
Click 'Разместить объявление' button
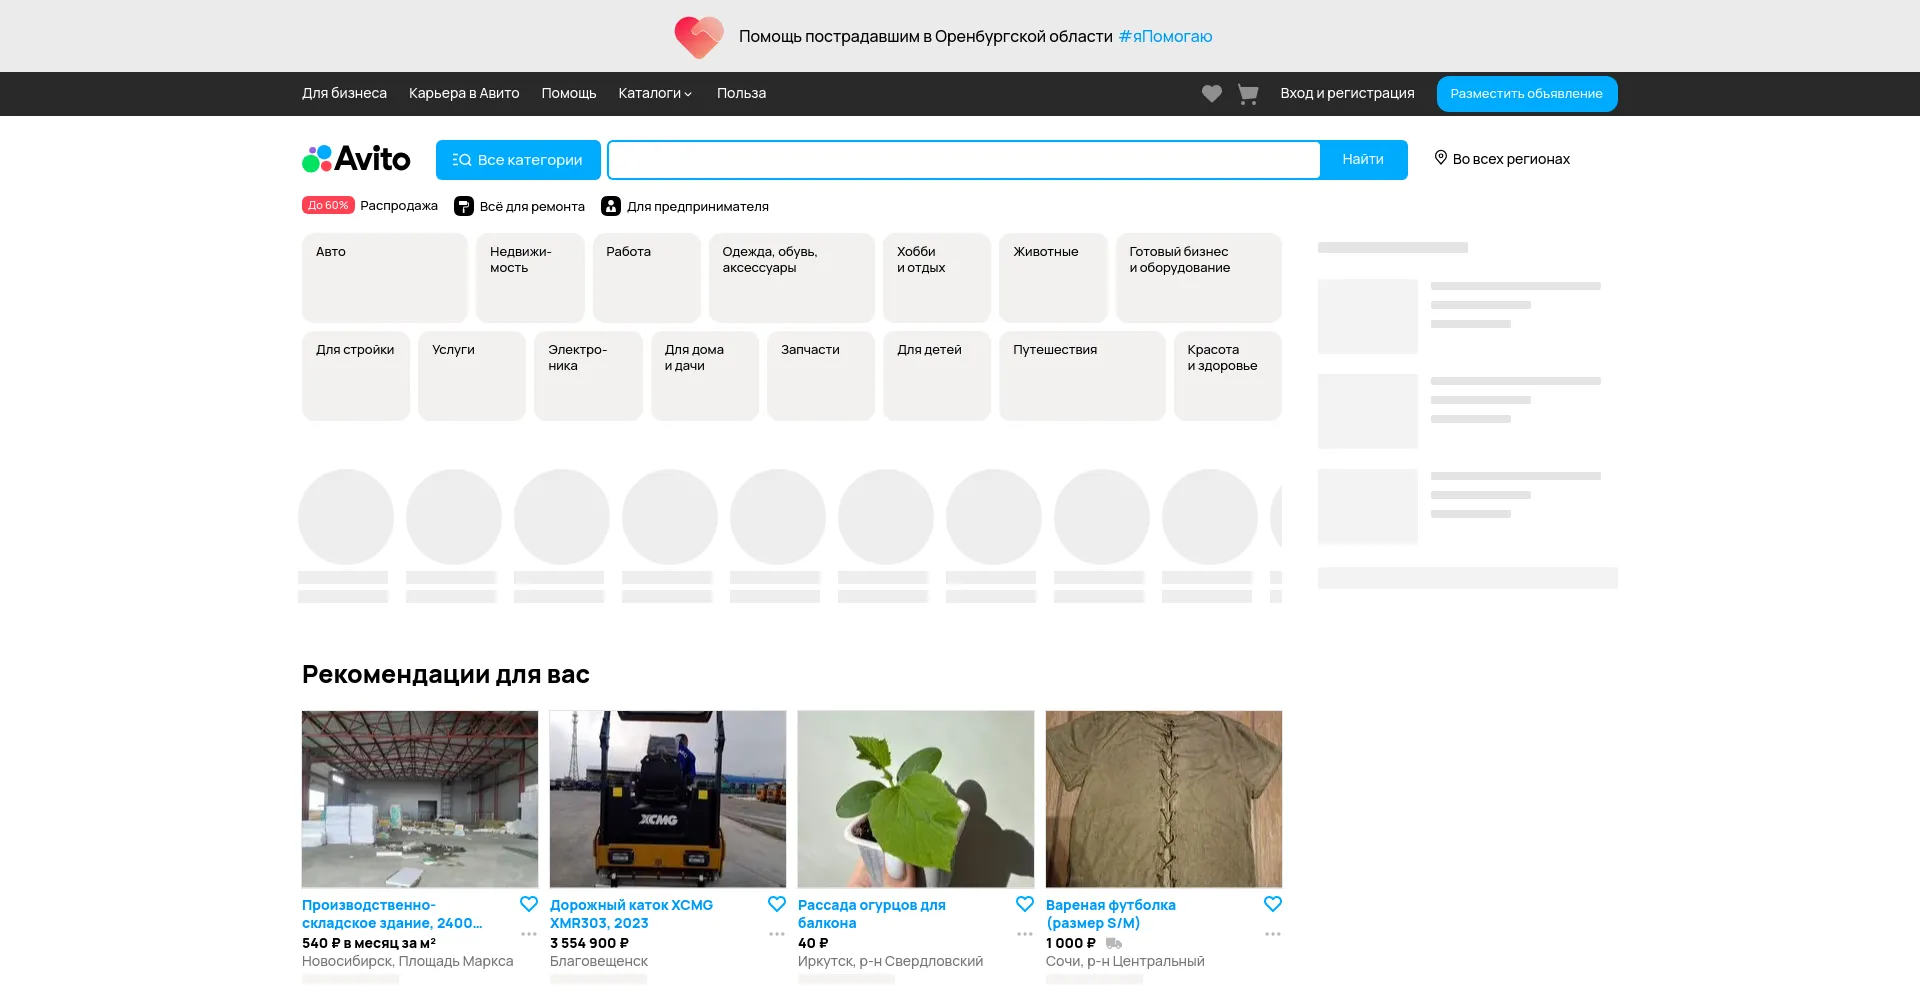(x=1527, y=94)
